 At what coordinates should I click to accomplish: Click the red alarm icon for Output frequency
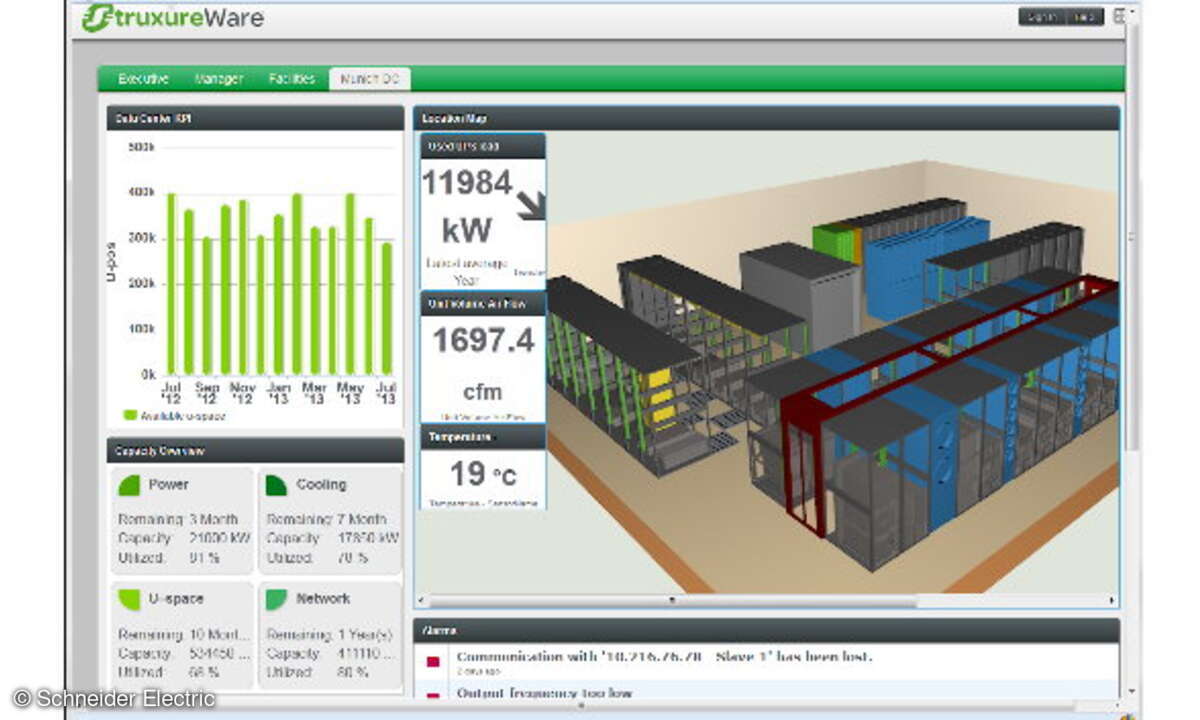(433, 695)
